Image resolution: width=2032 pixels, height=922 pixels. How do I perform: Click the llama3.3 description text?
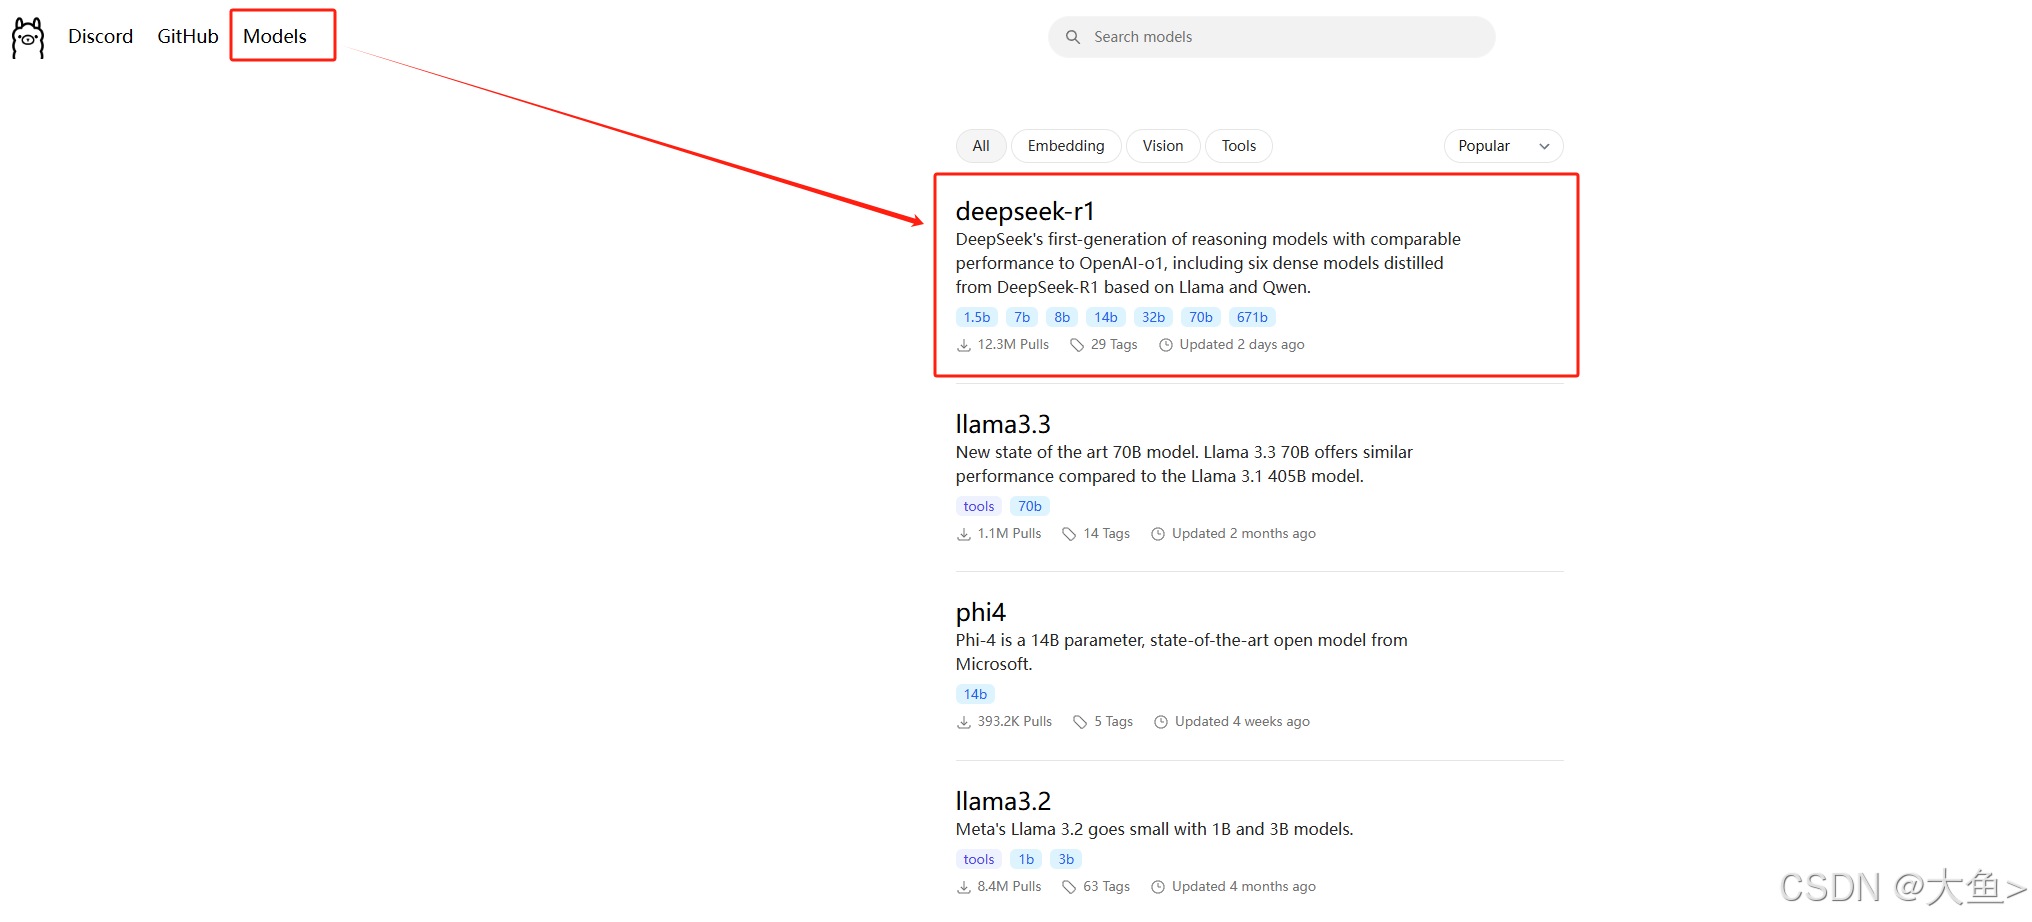[1184, 464]
